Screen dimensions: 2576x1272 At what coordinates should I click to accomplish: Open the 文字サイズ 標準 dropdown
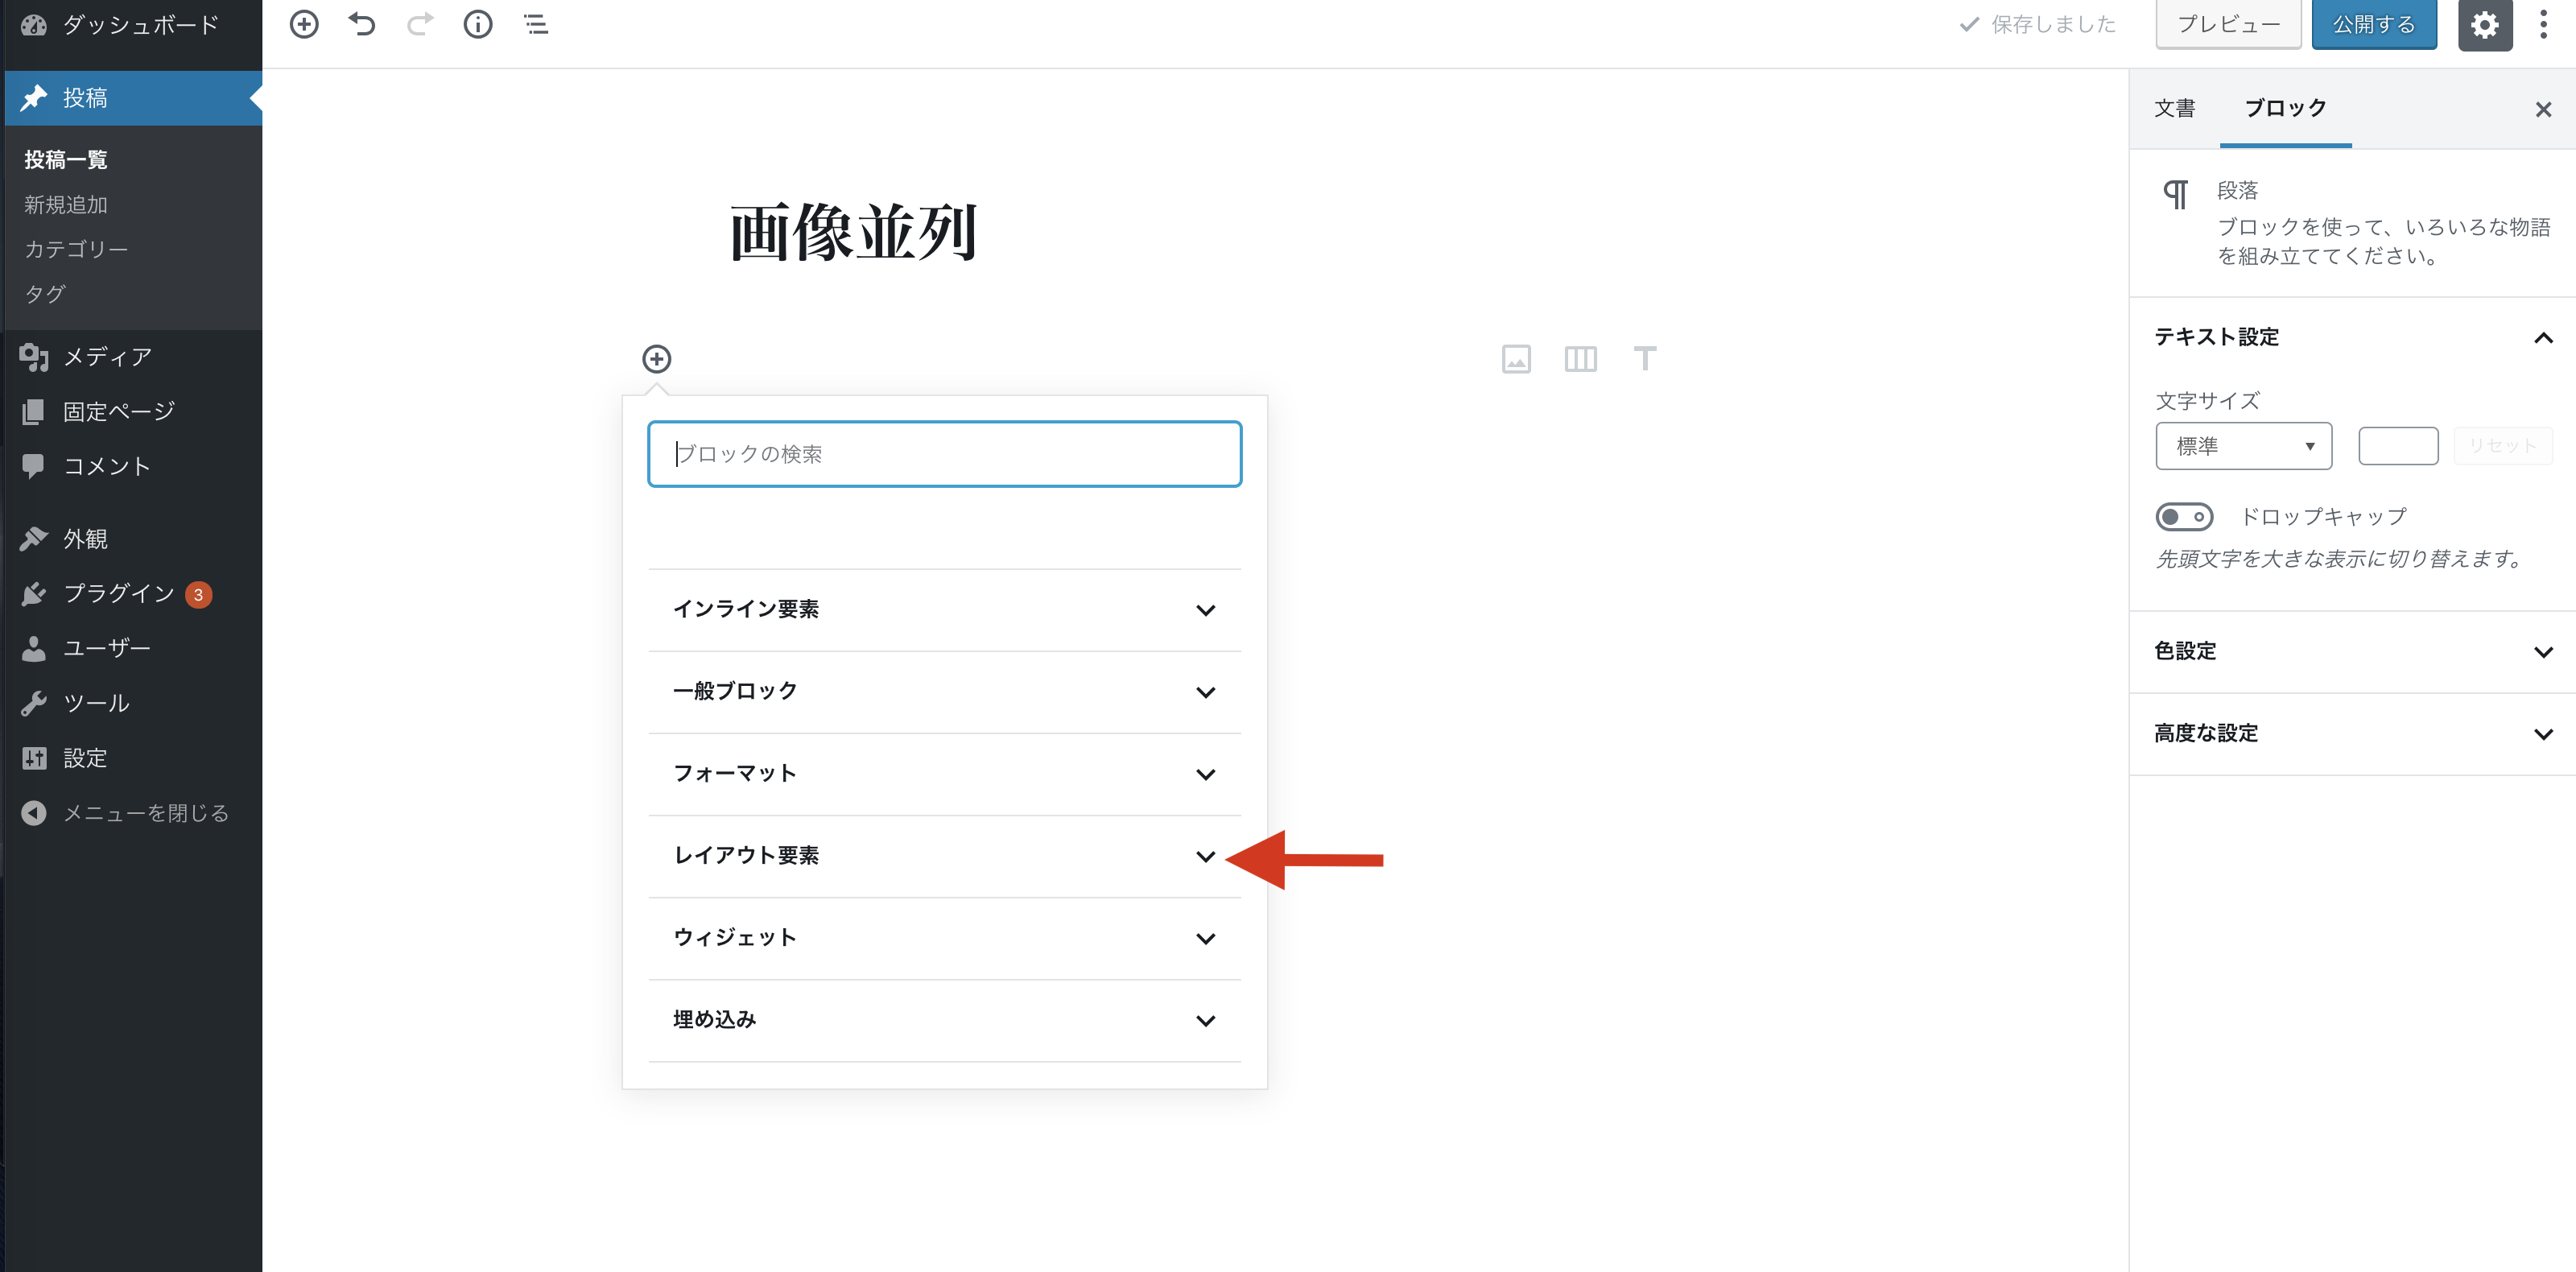(x=2243, y=446)
